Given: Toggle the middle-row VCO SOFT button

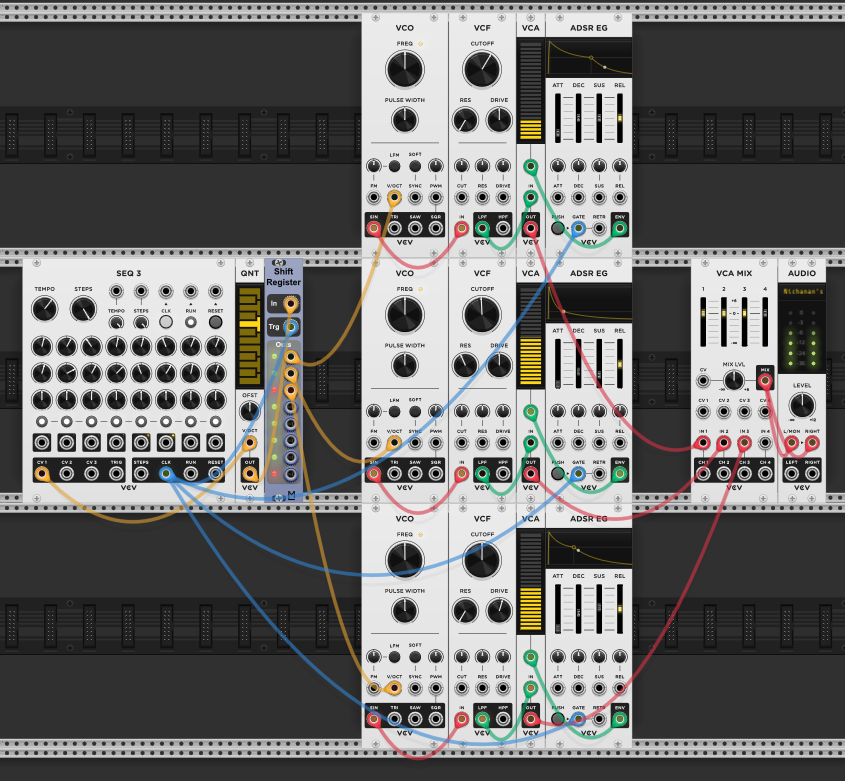Looking at the screenshot, I should pyautogui.click(x=415, y=411).
